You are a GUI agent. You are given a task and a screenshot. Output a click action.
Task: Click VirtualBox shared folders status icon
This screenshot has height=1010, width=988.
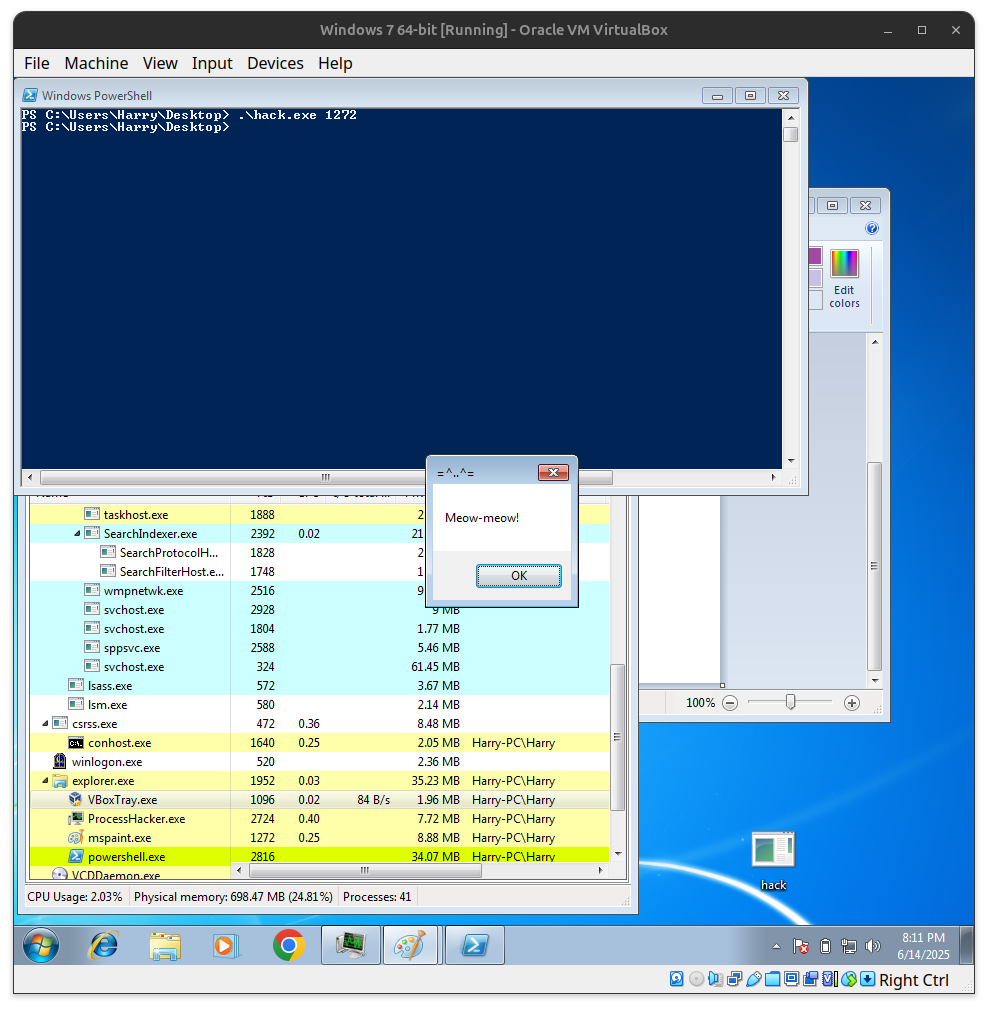772,979
